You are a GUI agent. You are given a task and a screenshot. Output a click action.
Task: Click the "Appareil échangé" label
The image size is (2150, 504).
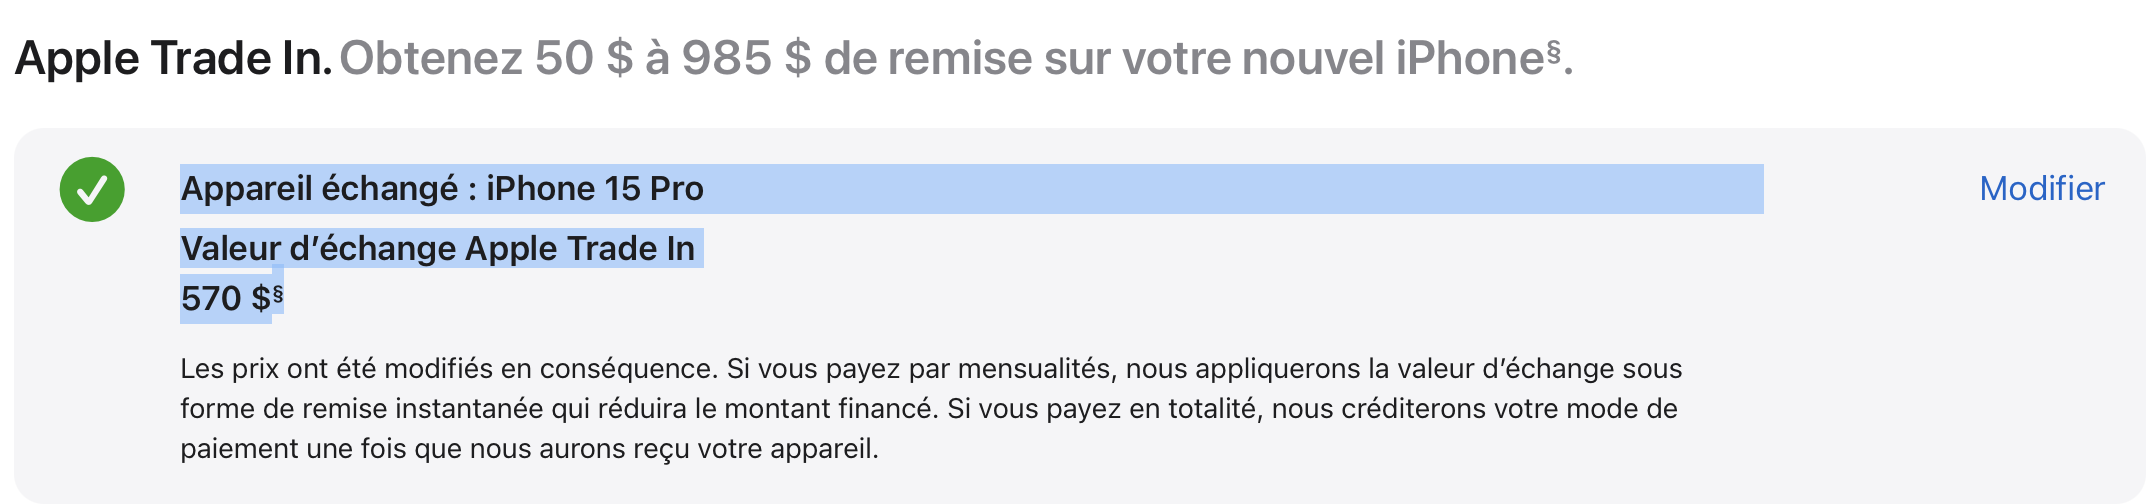319,189
